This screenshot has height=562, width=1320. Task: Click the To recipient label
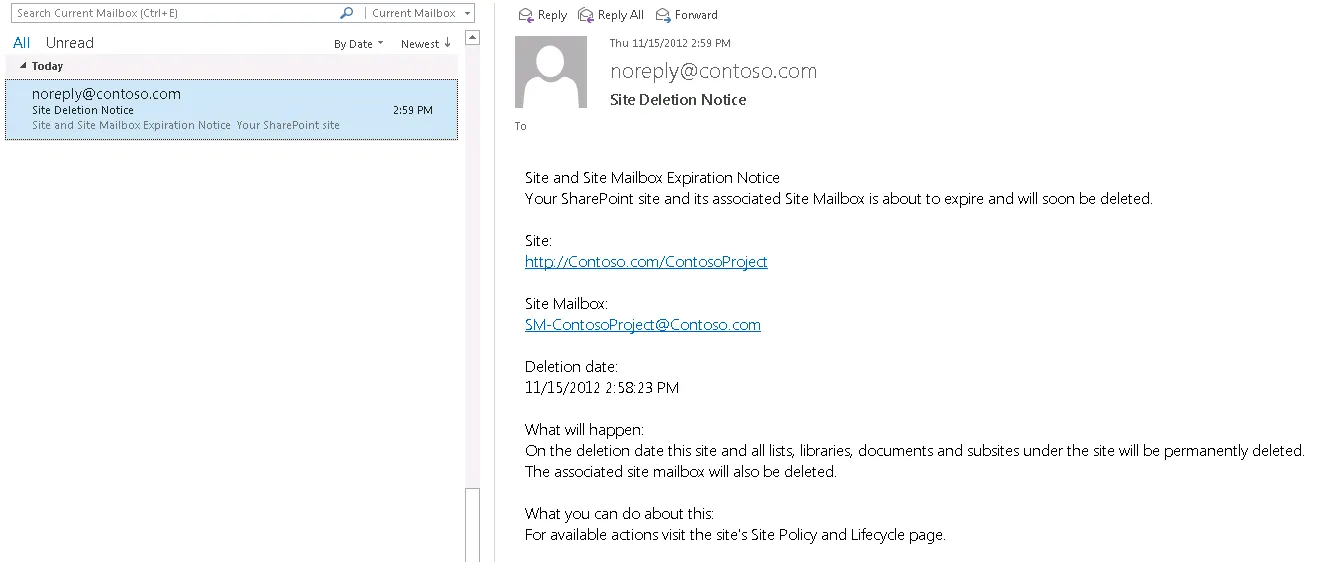(x=520, y=126)
